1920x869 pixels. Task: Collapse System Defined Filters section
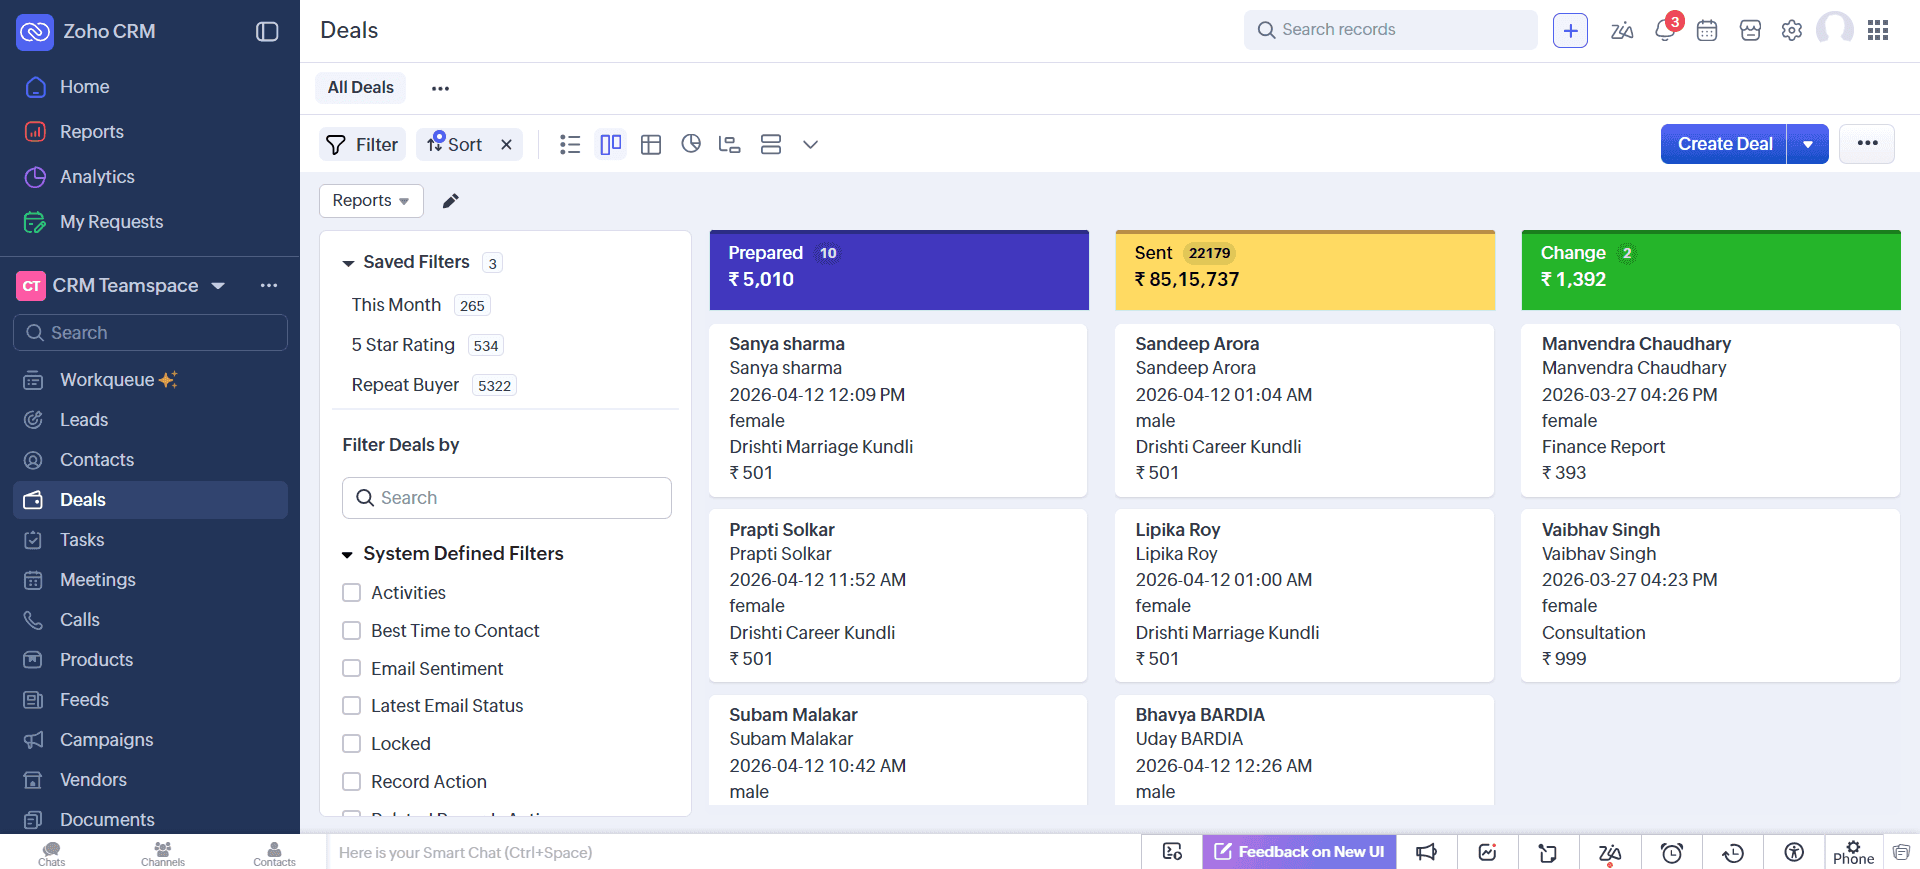click(348, 555)
